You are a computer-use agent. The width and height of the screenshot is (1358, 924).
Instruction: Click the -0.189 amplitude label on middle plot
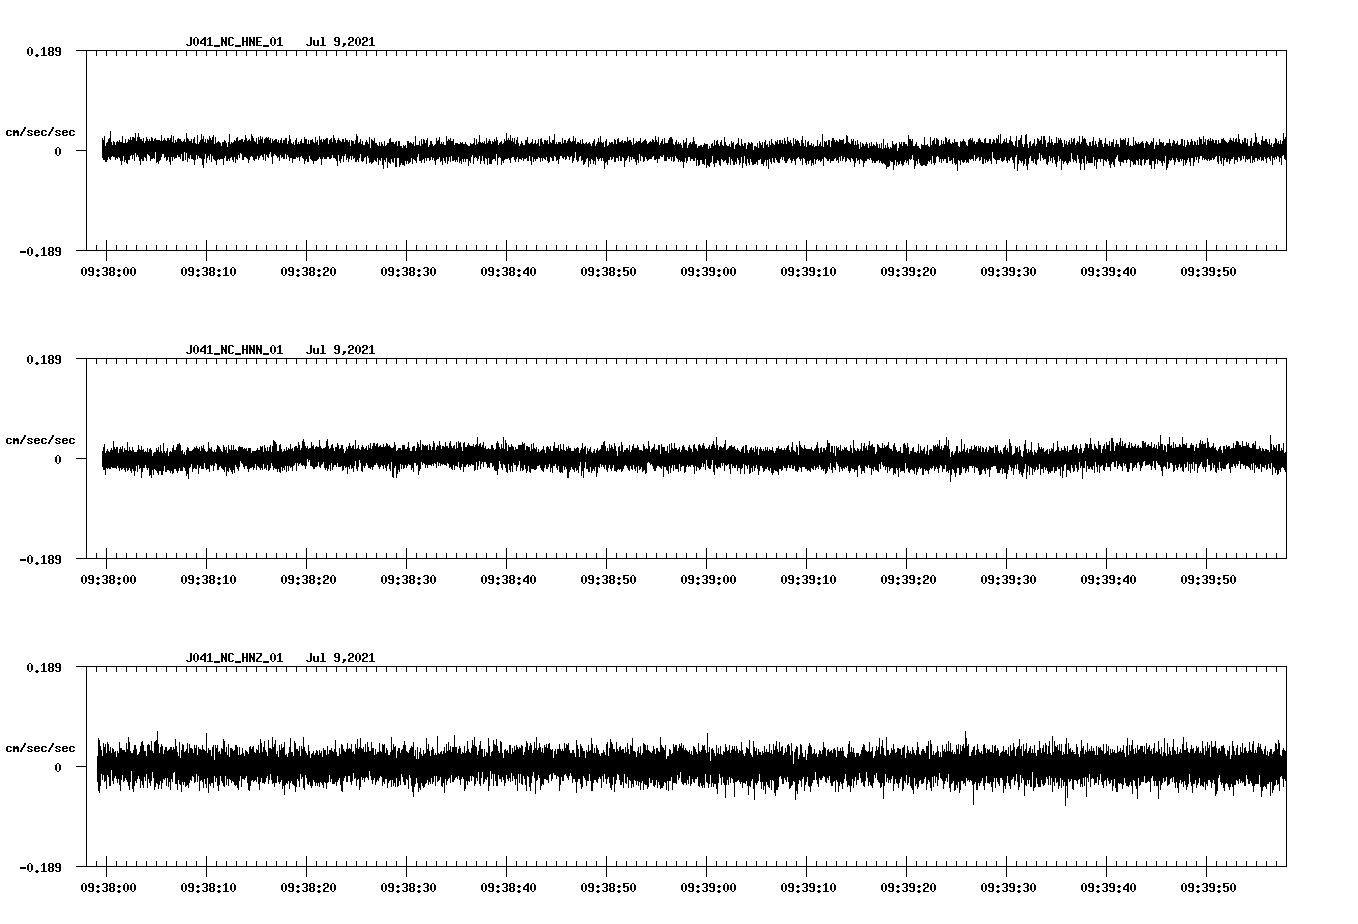[x=39, y=561]
